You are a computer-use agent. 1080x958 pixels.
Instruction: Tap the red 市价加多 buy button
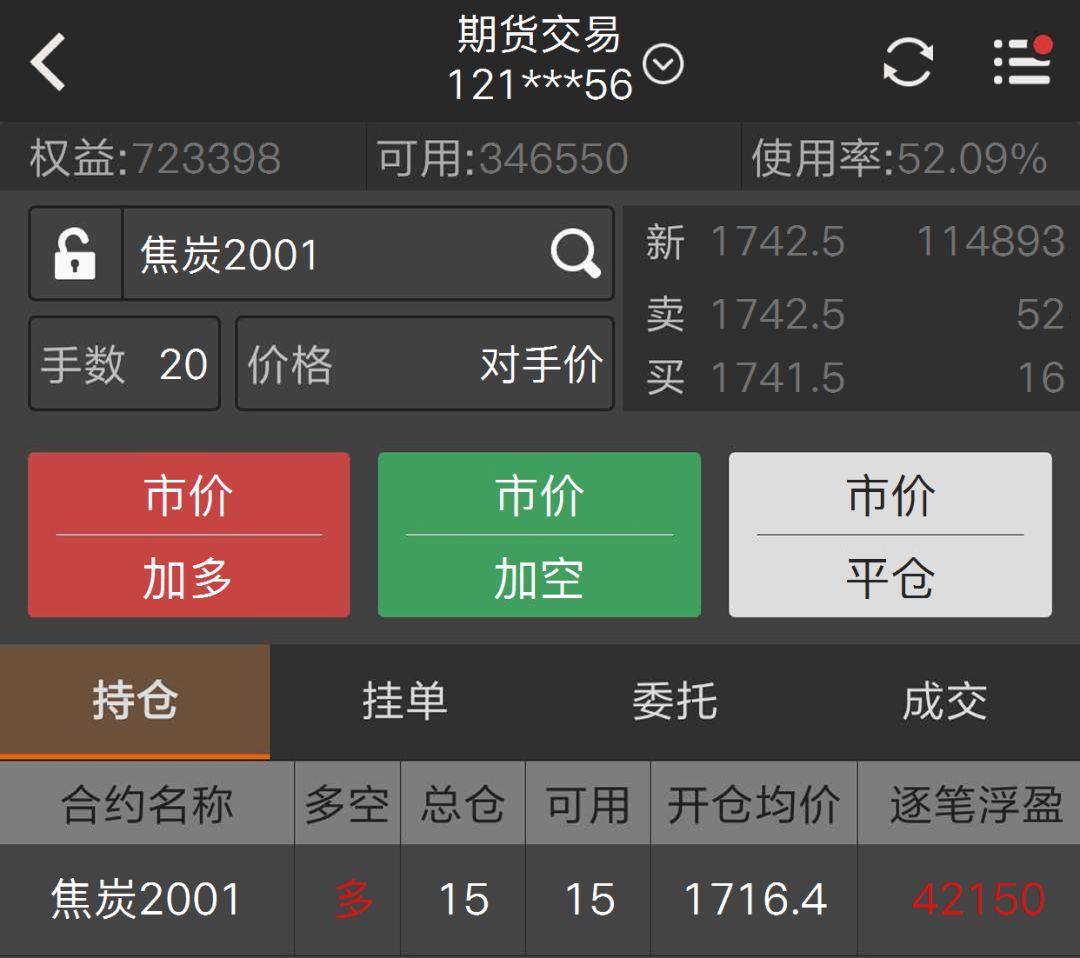(187, 534)
